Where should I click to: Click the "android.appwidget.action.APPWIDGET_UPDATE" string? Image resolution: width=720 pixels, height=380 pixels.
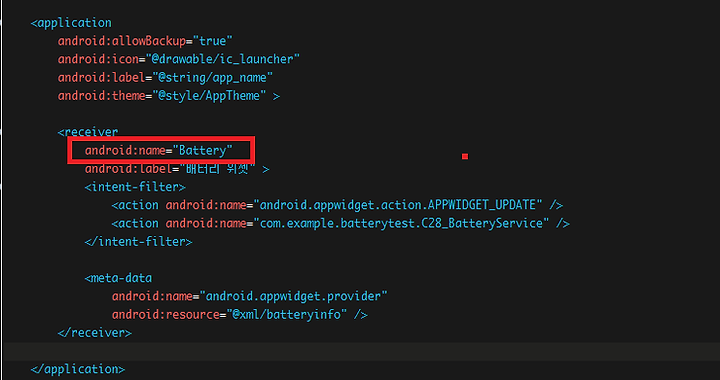pyautogui.click(x=398, y=205)
